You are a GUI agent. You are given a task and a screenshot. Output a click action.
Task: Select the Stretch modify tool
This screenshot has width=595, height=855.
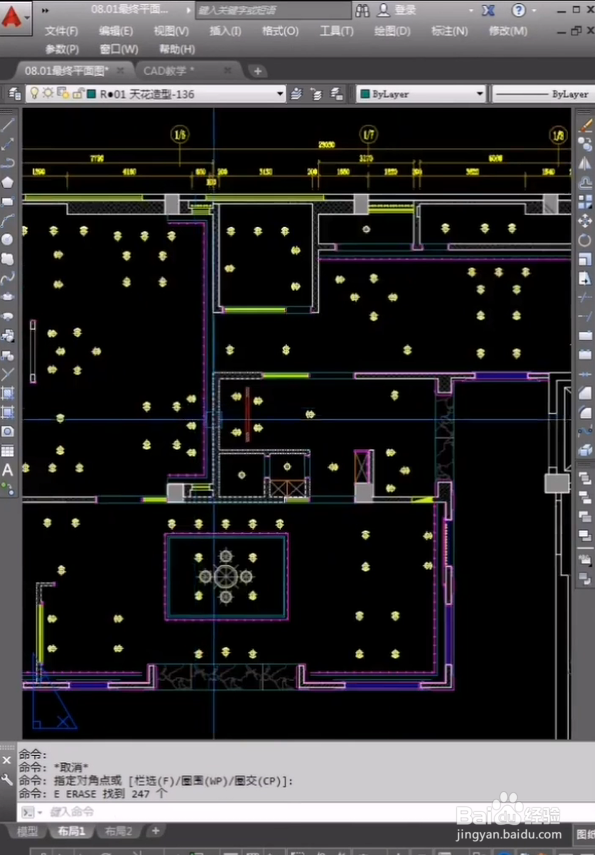pos(585,279)
